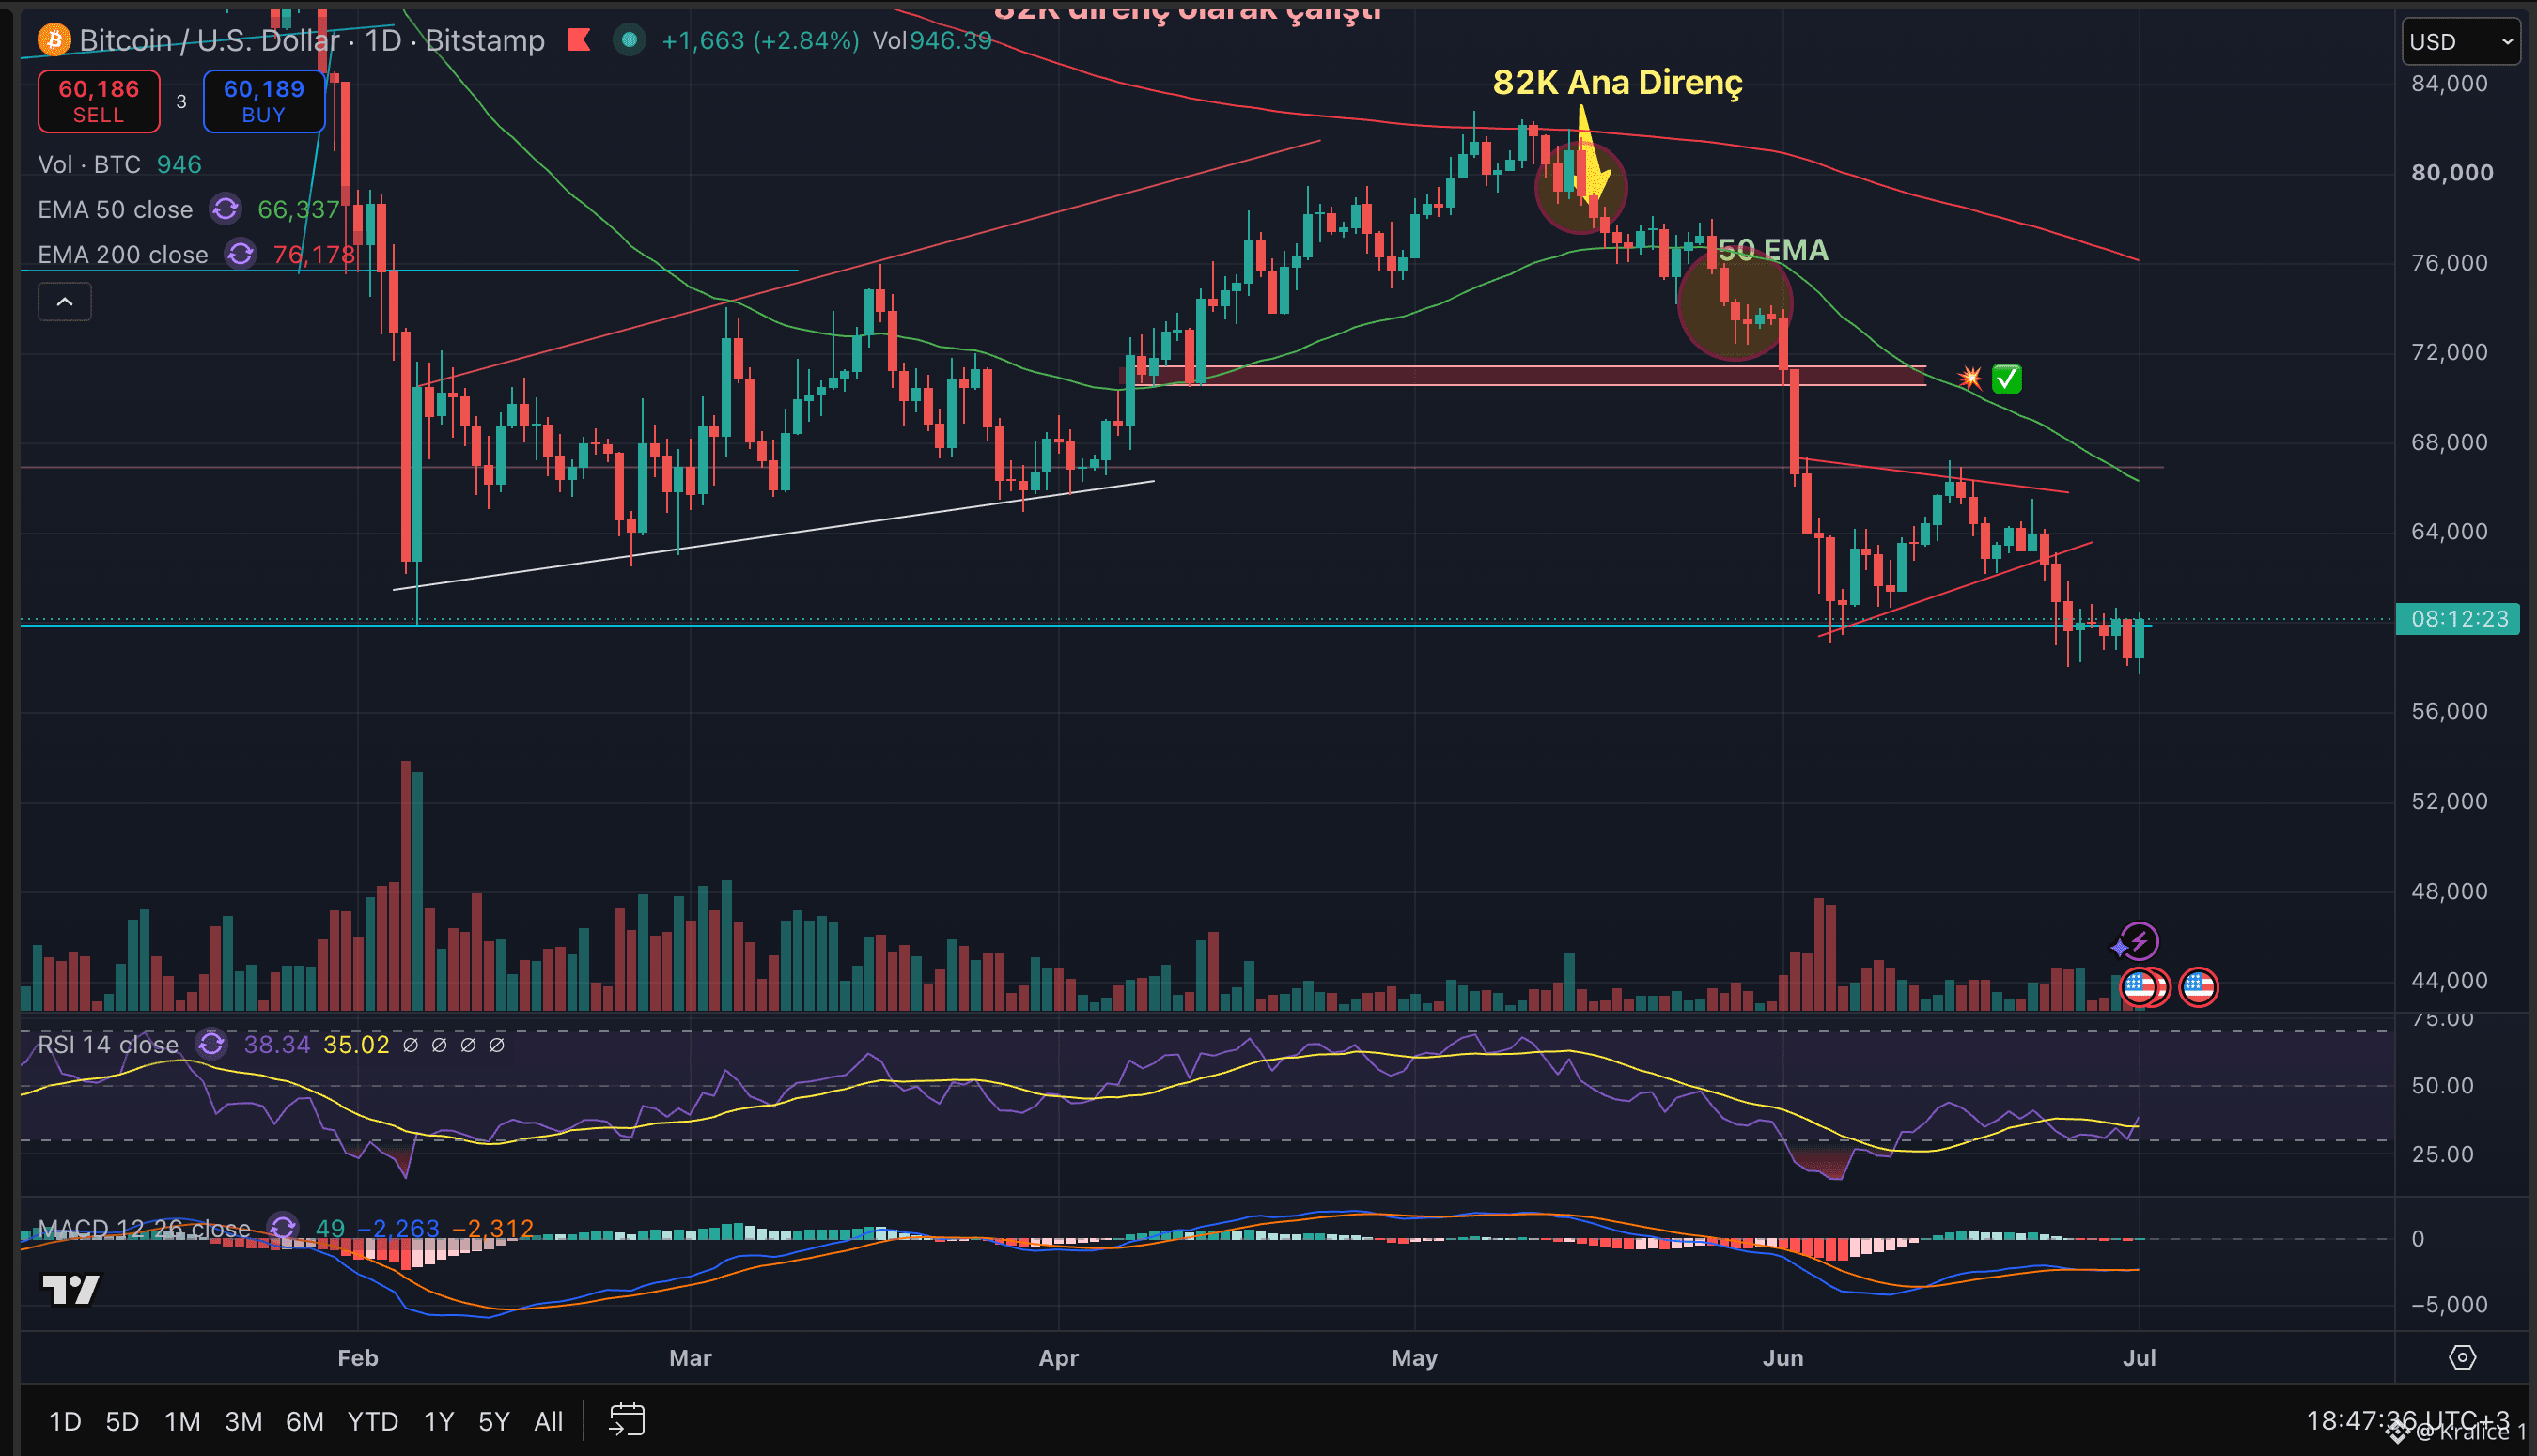This screenshot has width=2537, height=1456.
Task: Click the RSI 14 indicator refresh icon
Action: click(x=211, y=1044)
